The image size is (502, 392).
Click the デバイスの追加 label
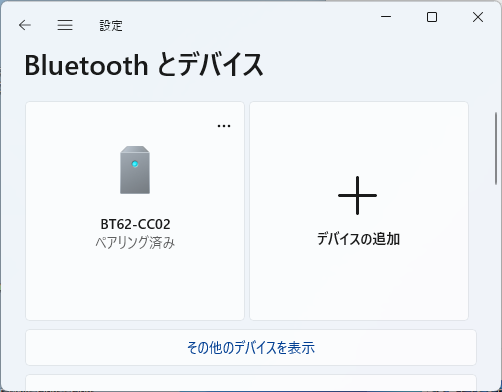coord(358,239)
